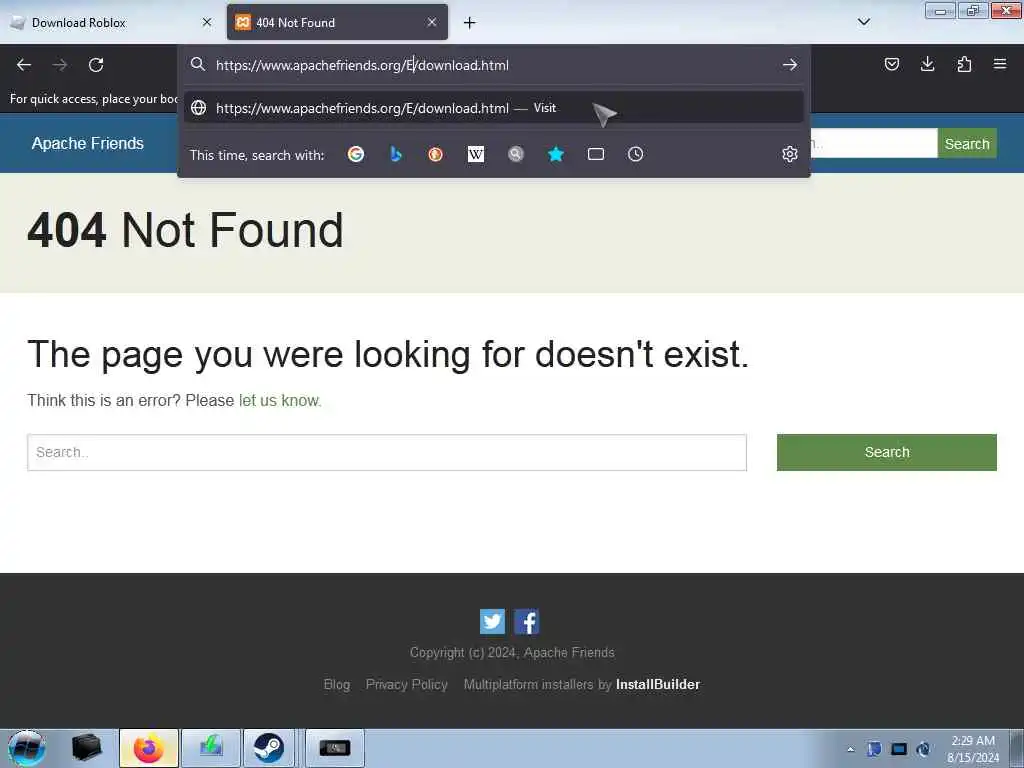The width and height of the screenshot is (1024, 768).
Task: Follow the 'let us know' link
Action: click(x=279, y=400)
